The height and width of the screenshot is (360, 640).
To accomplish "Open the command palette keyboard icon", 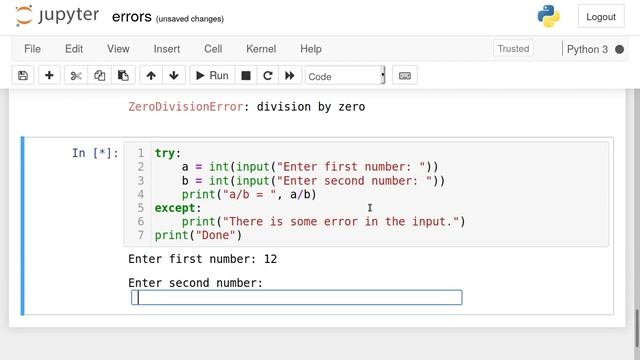I will 404,76.
